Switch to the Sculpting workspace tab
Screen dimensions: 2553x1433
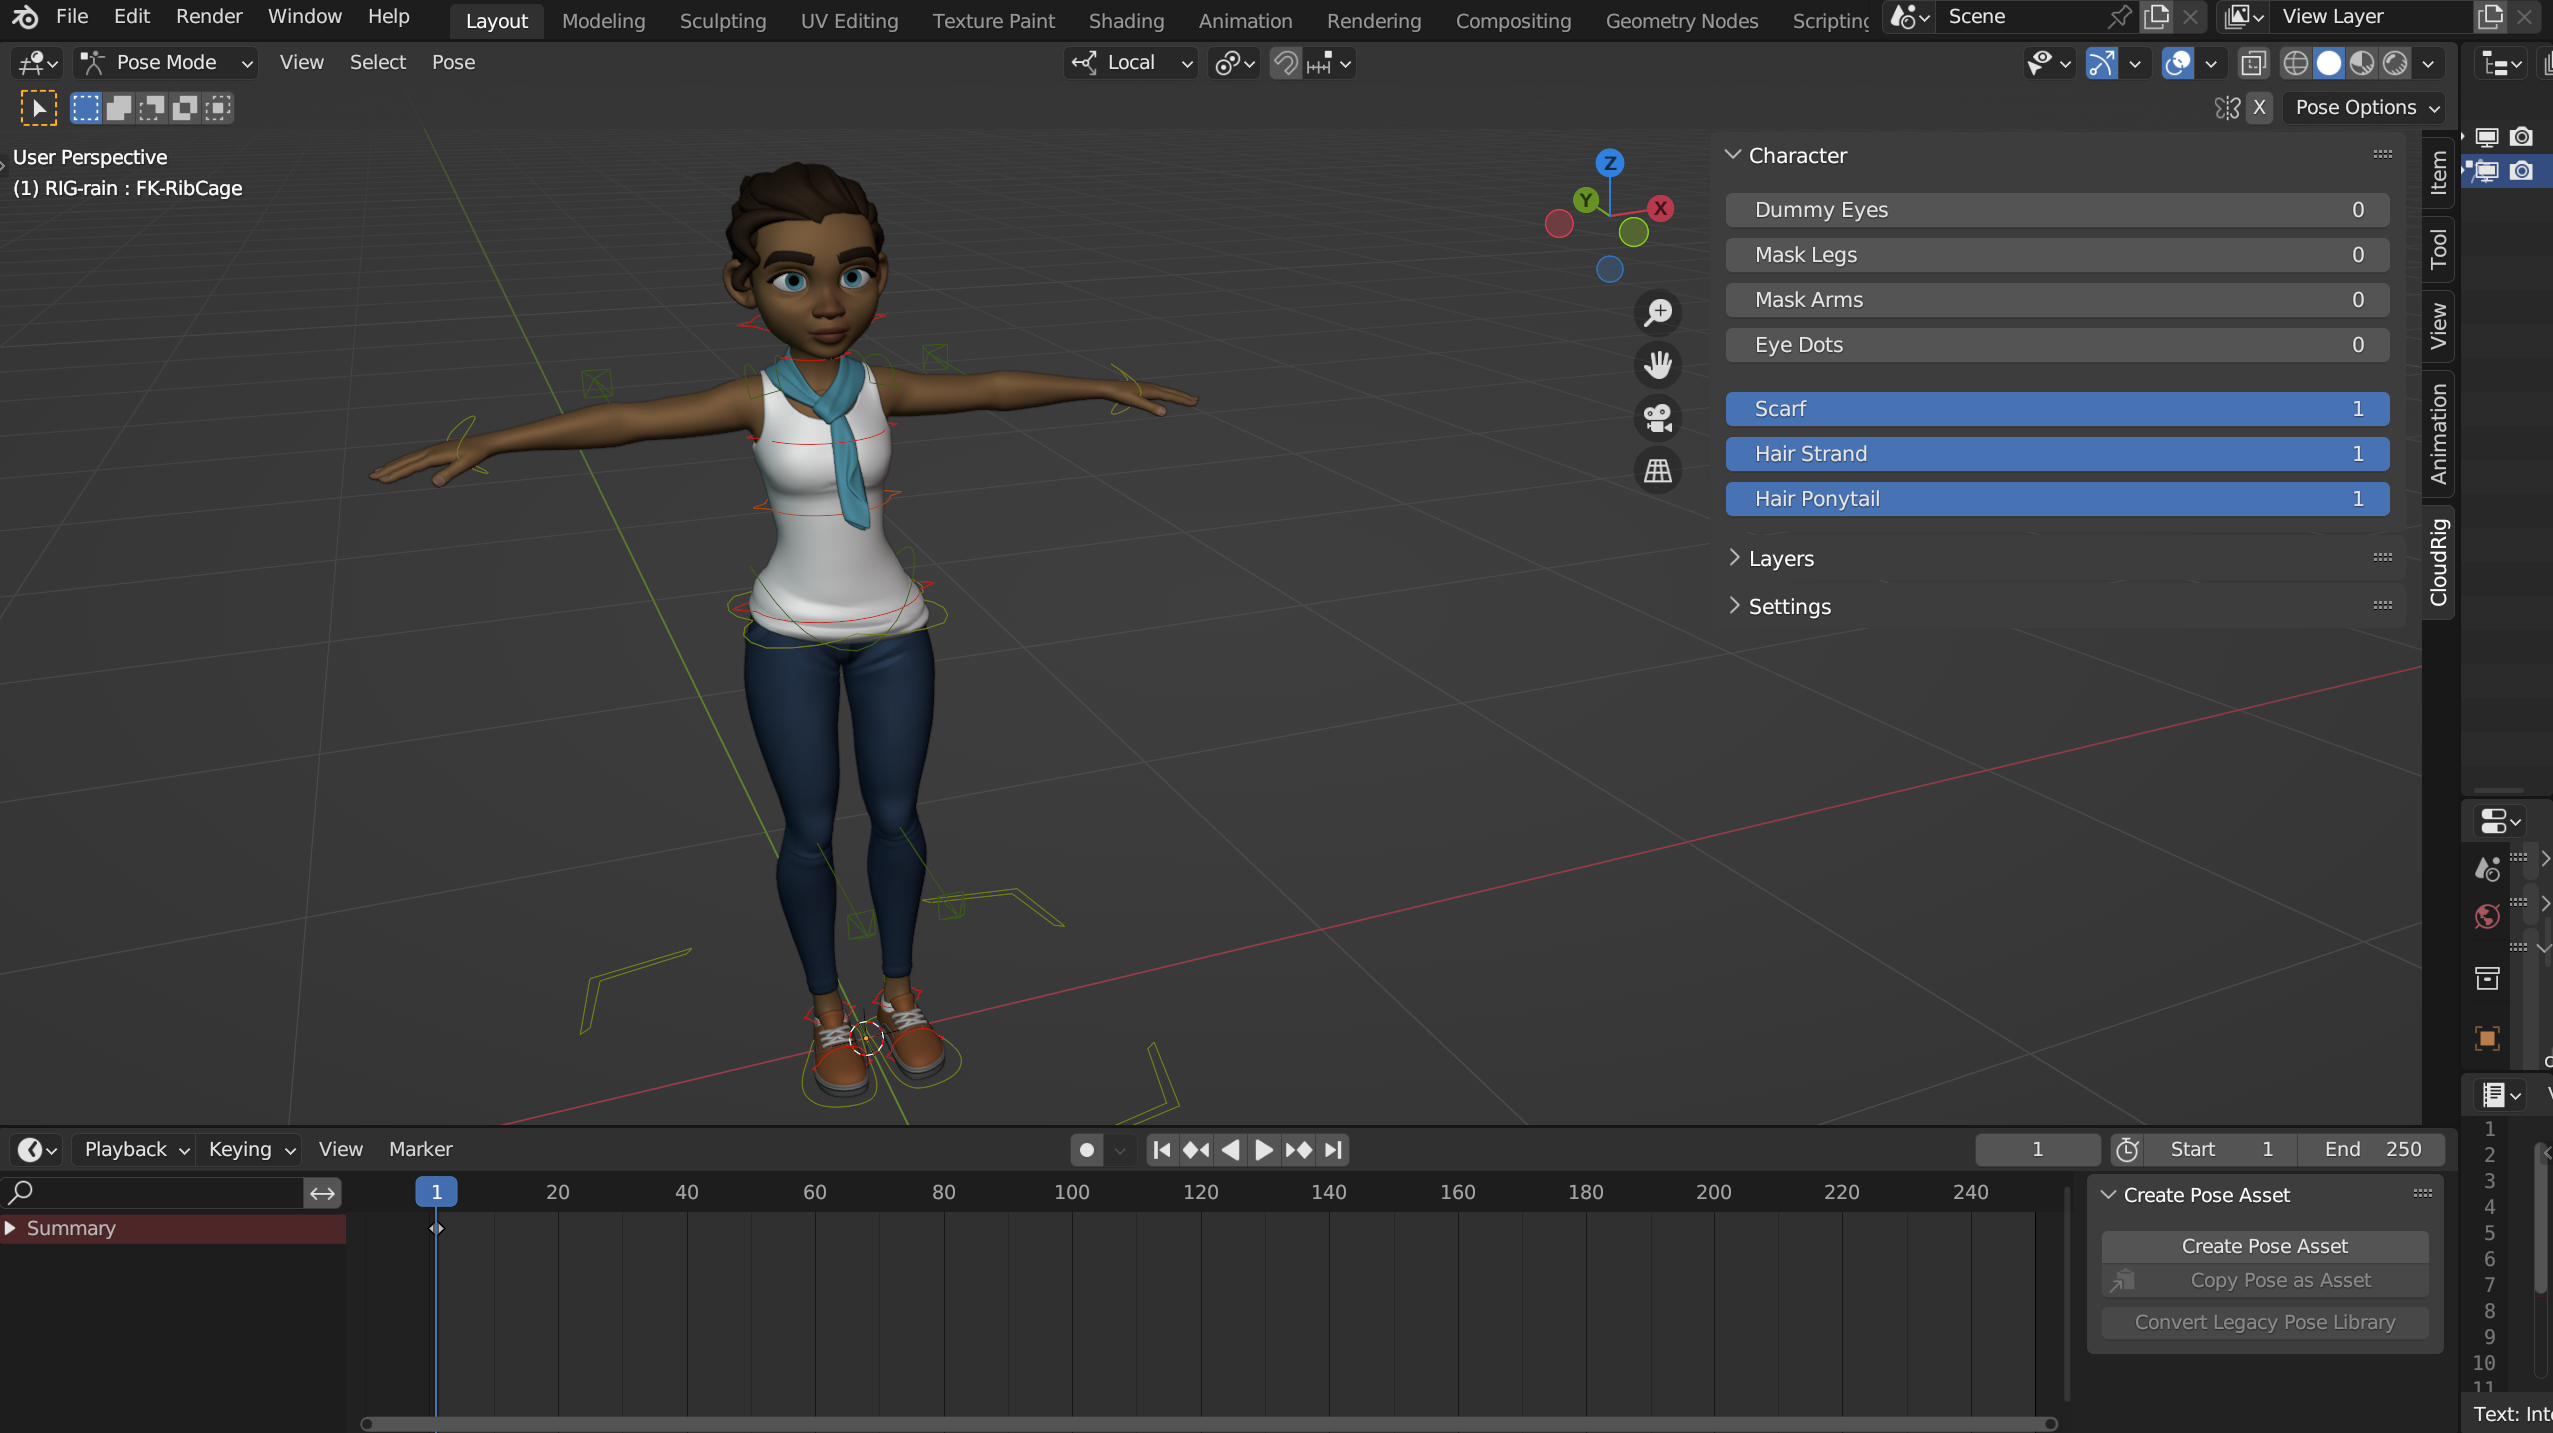(x=723, y=21)
